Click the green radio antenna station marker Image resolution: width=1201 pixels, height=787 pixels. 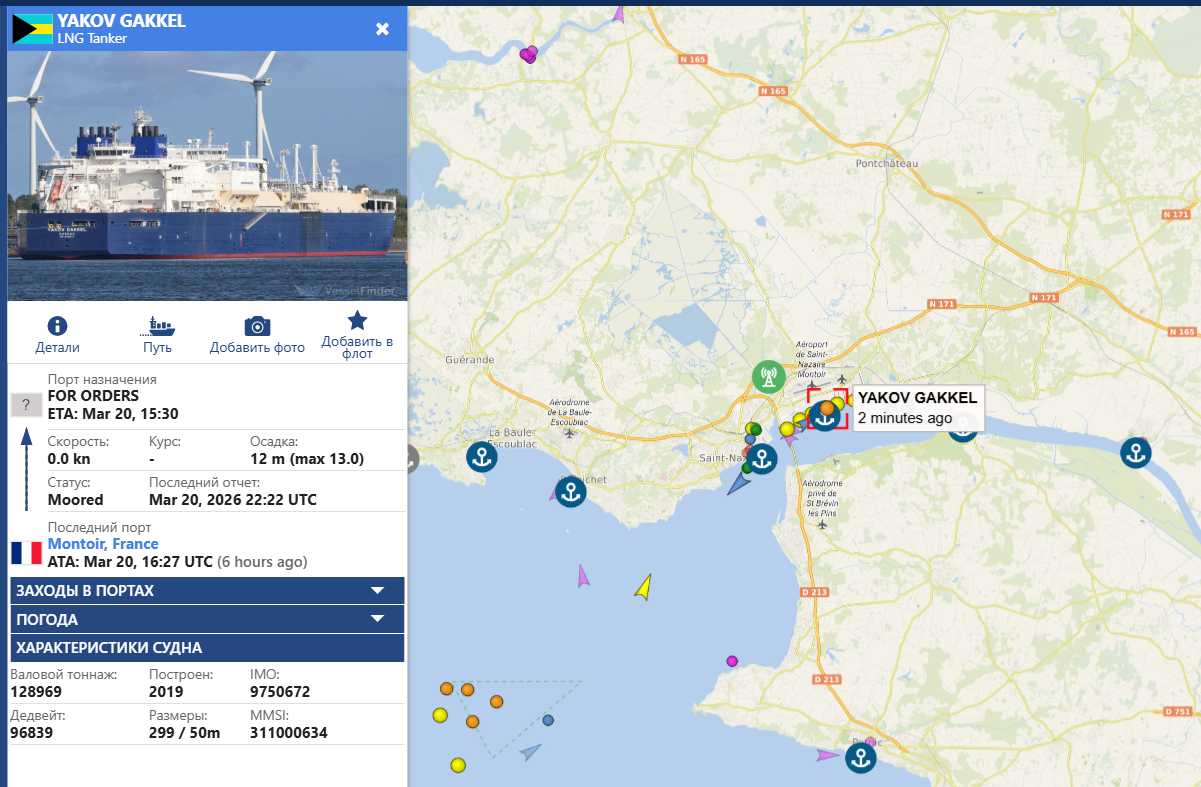[x=767, y=376]
